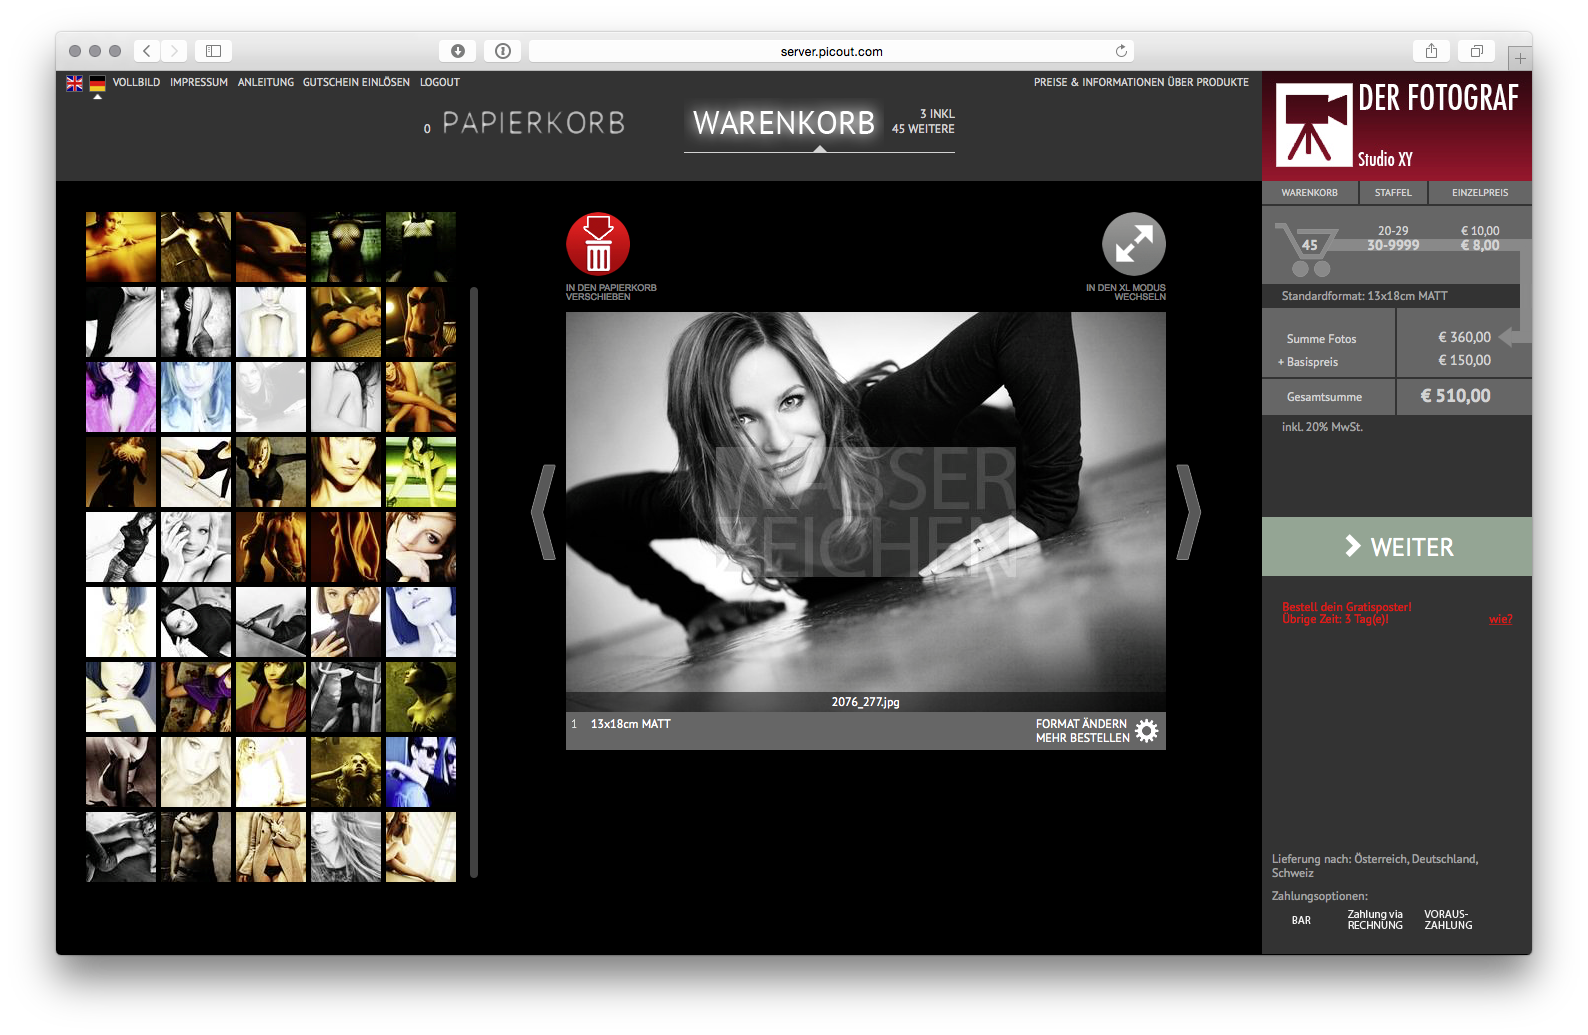
Task: Select the man with sunglasses blue thumbnail
Action: tap(421, 772)
